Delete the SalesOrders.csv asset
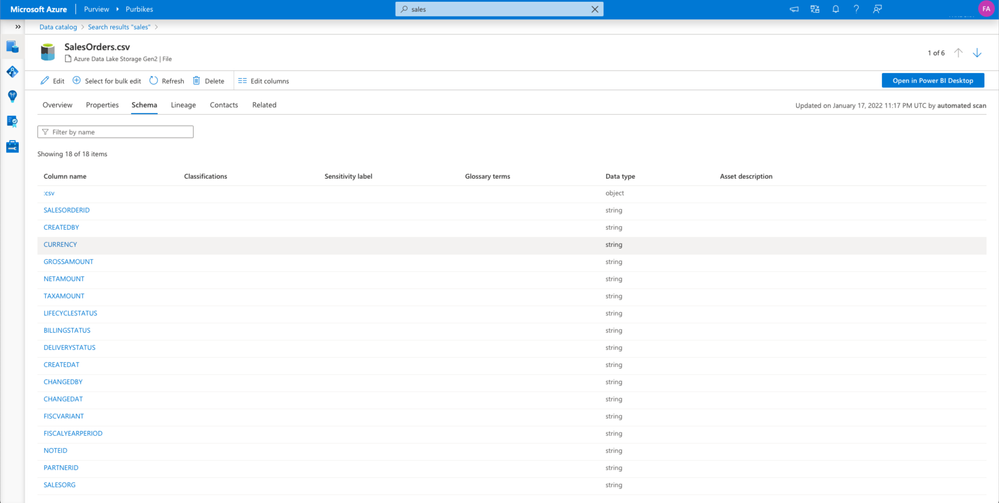Screen dimensions: 999x503 208,81
